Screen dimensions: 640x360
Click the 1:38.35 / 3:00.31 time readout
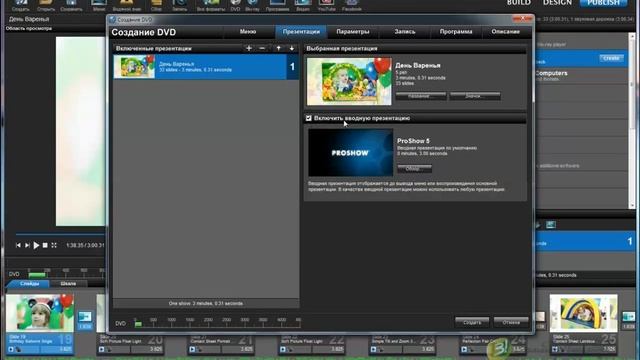pyautogui.click(x=85, y=245)
